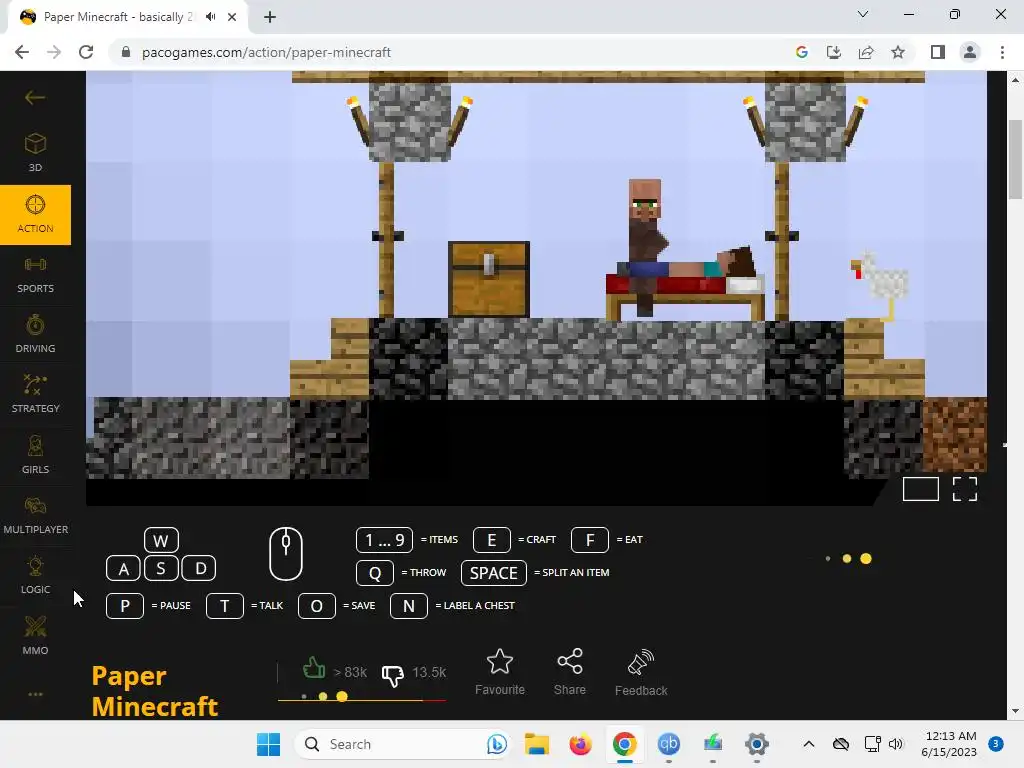Launch Firefox from the taskbar
This screenshot has height=768, width=1024.
pyautogui.click(x=581, y=744)
